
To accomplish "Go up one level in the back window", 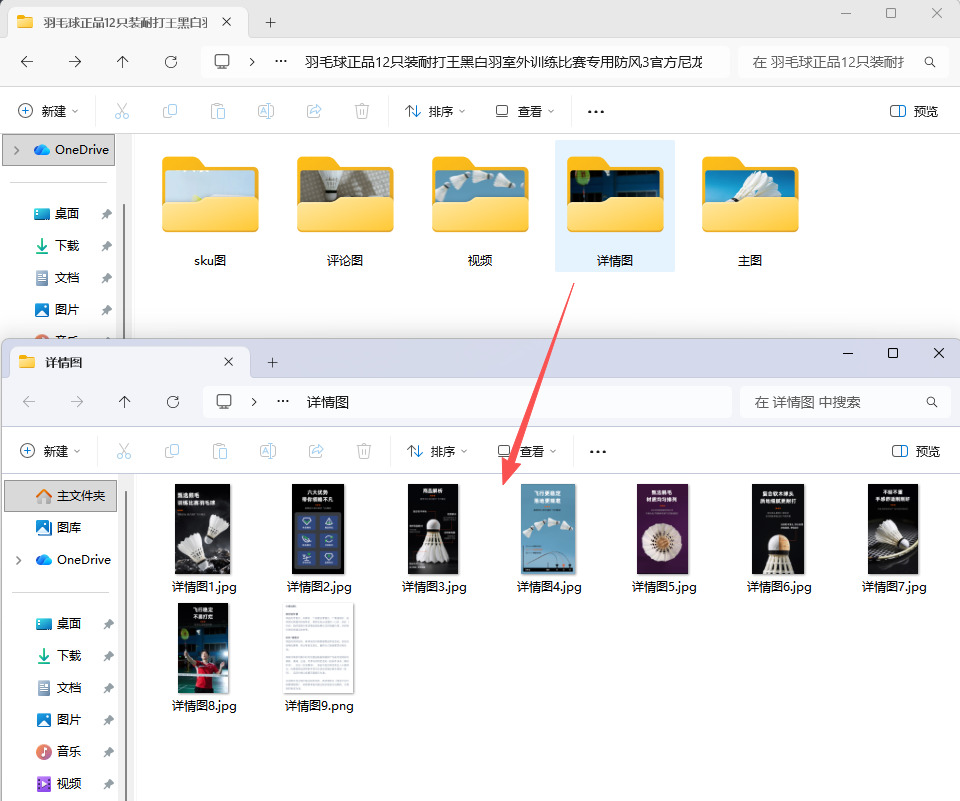I will click(122, 62).
